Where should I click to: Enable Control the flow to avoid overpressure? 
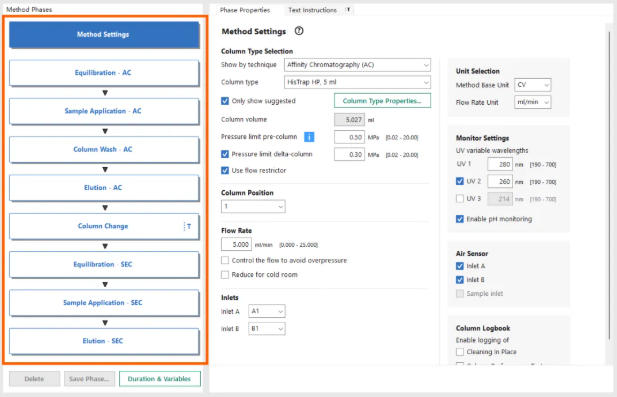[225, 260]
